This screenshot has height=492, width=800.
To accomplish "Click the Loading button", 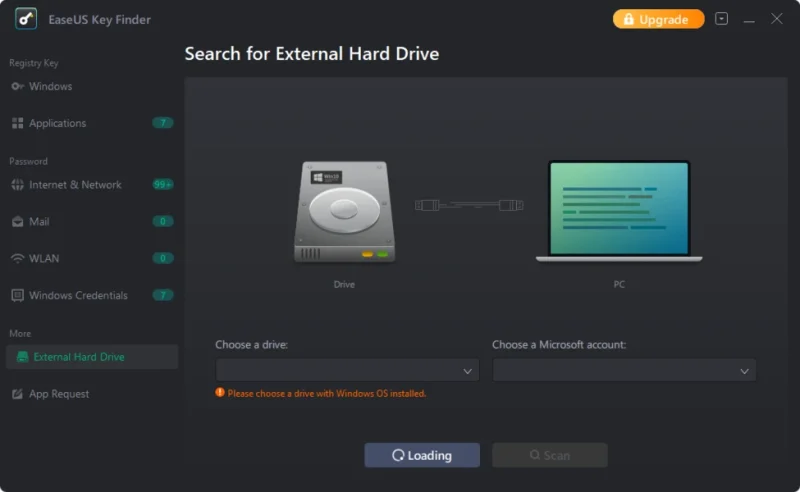I will tap(422, 455).
